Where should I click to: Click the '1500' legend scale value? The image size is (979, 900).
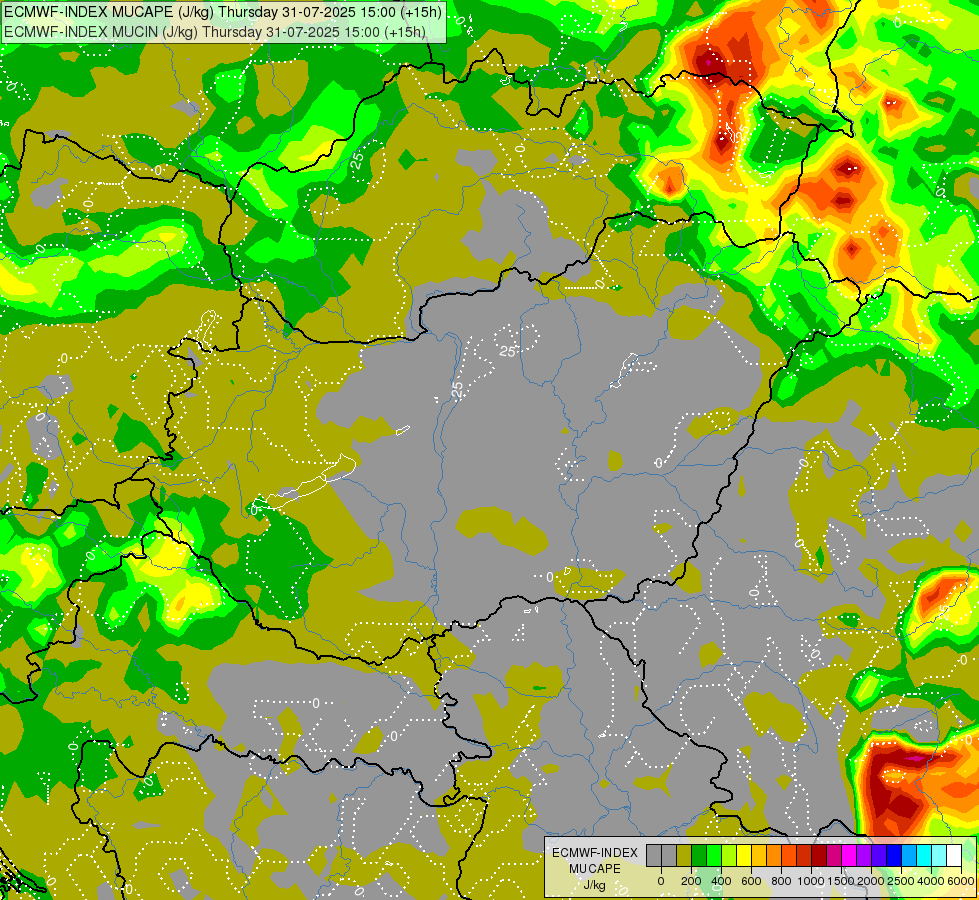[841, 881]
